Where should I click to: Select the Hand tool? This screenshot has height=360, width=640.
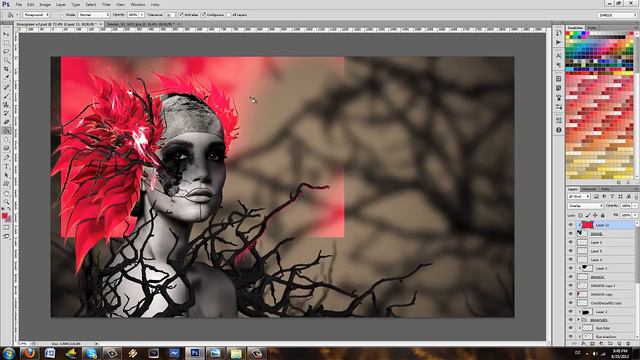click(x=6, y=193)
